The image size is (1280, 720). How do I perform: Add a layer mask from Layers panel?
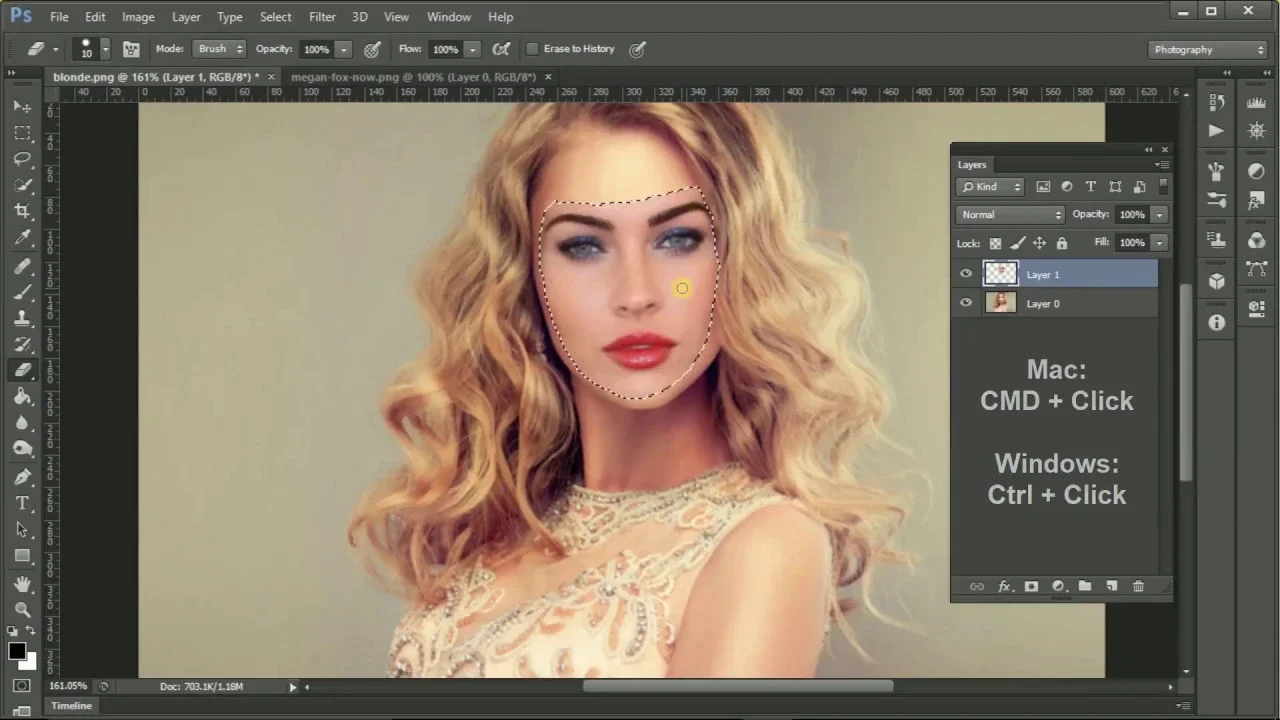[x=1031, y=587]
